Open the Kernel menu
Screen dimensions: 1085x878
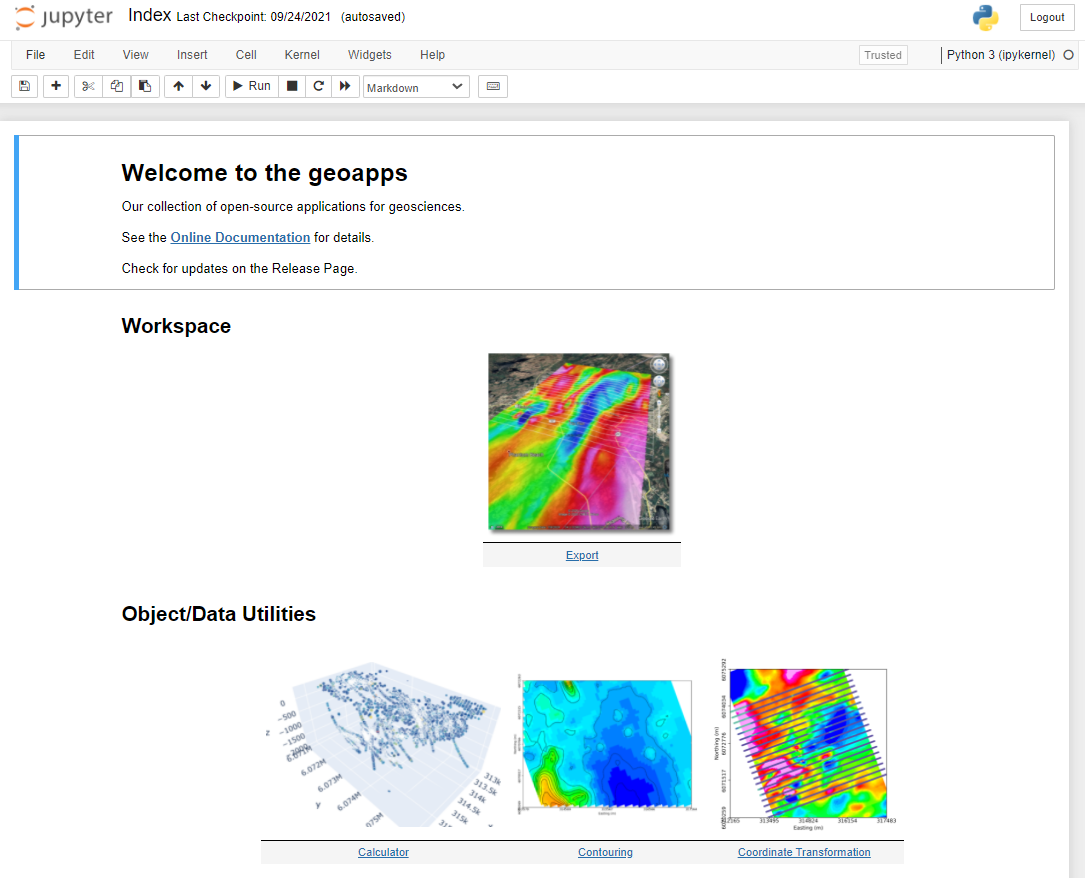click(x=302, y=55)
